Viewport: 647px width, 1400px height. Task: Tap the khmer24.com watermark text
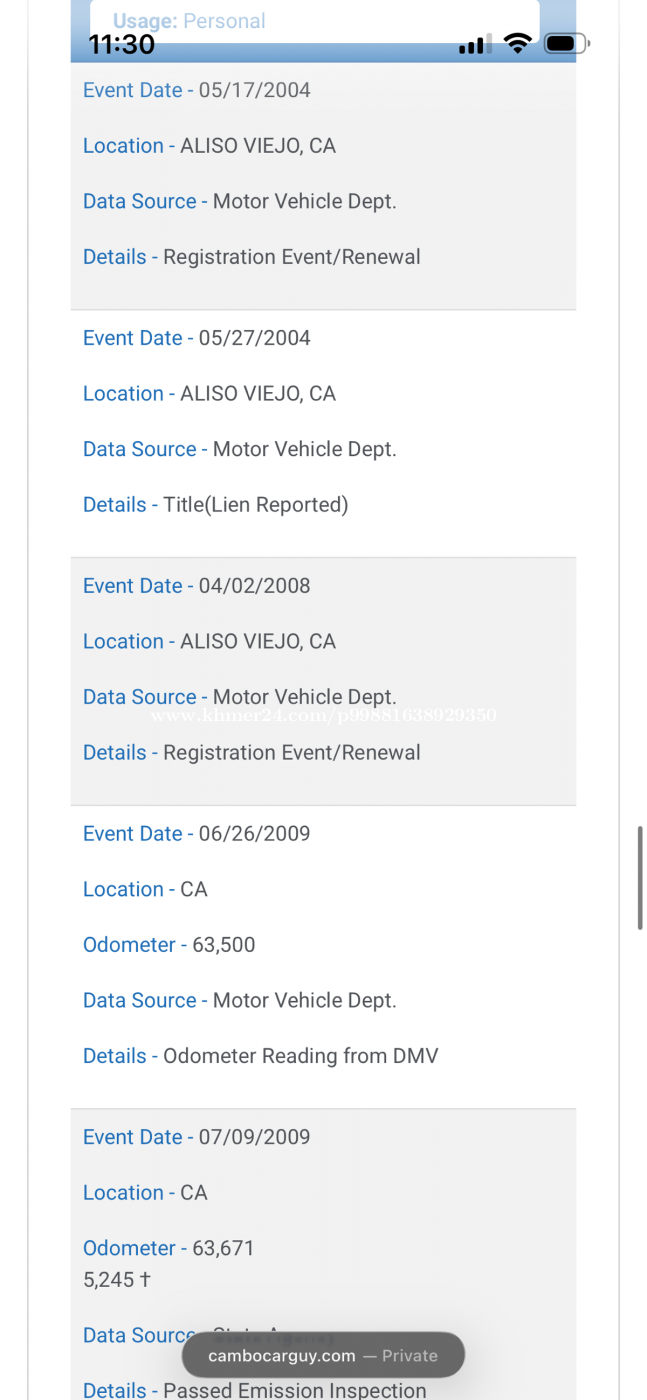tap(323, 716)
